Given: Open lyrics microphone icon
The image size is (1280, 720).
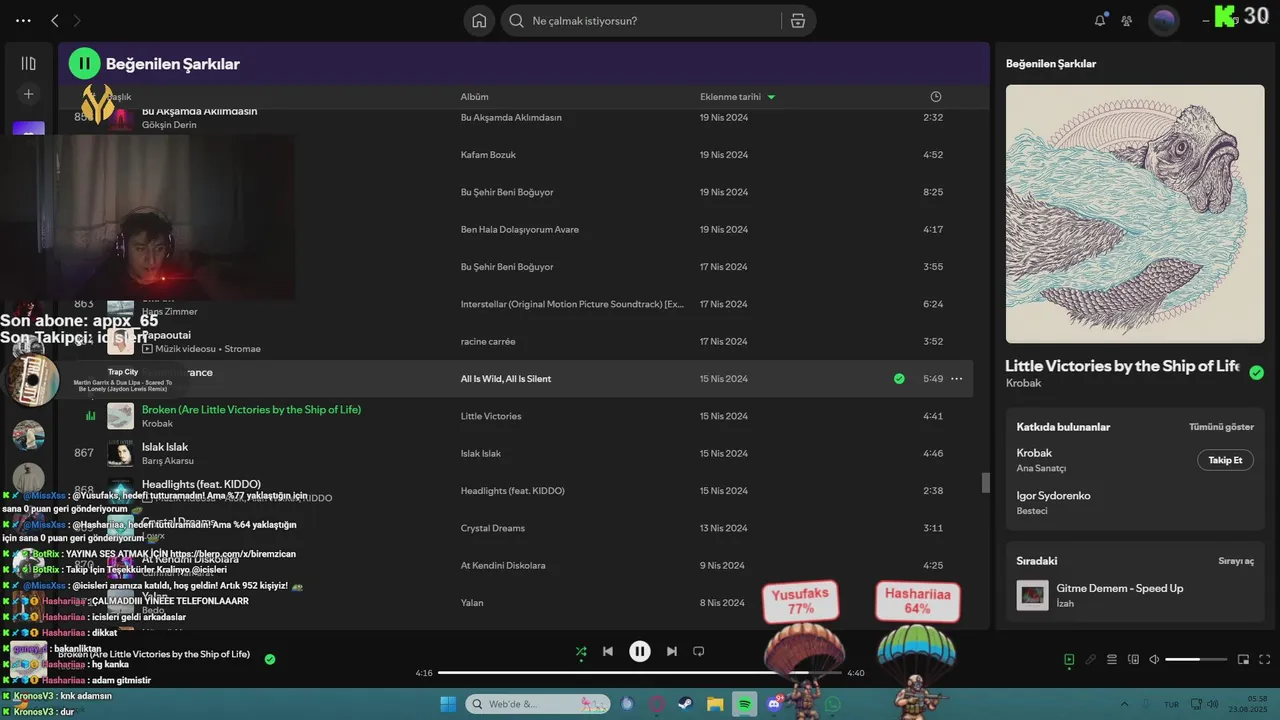Looking at the screenshot, I should [1091, 659].
